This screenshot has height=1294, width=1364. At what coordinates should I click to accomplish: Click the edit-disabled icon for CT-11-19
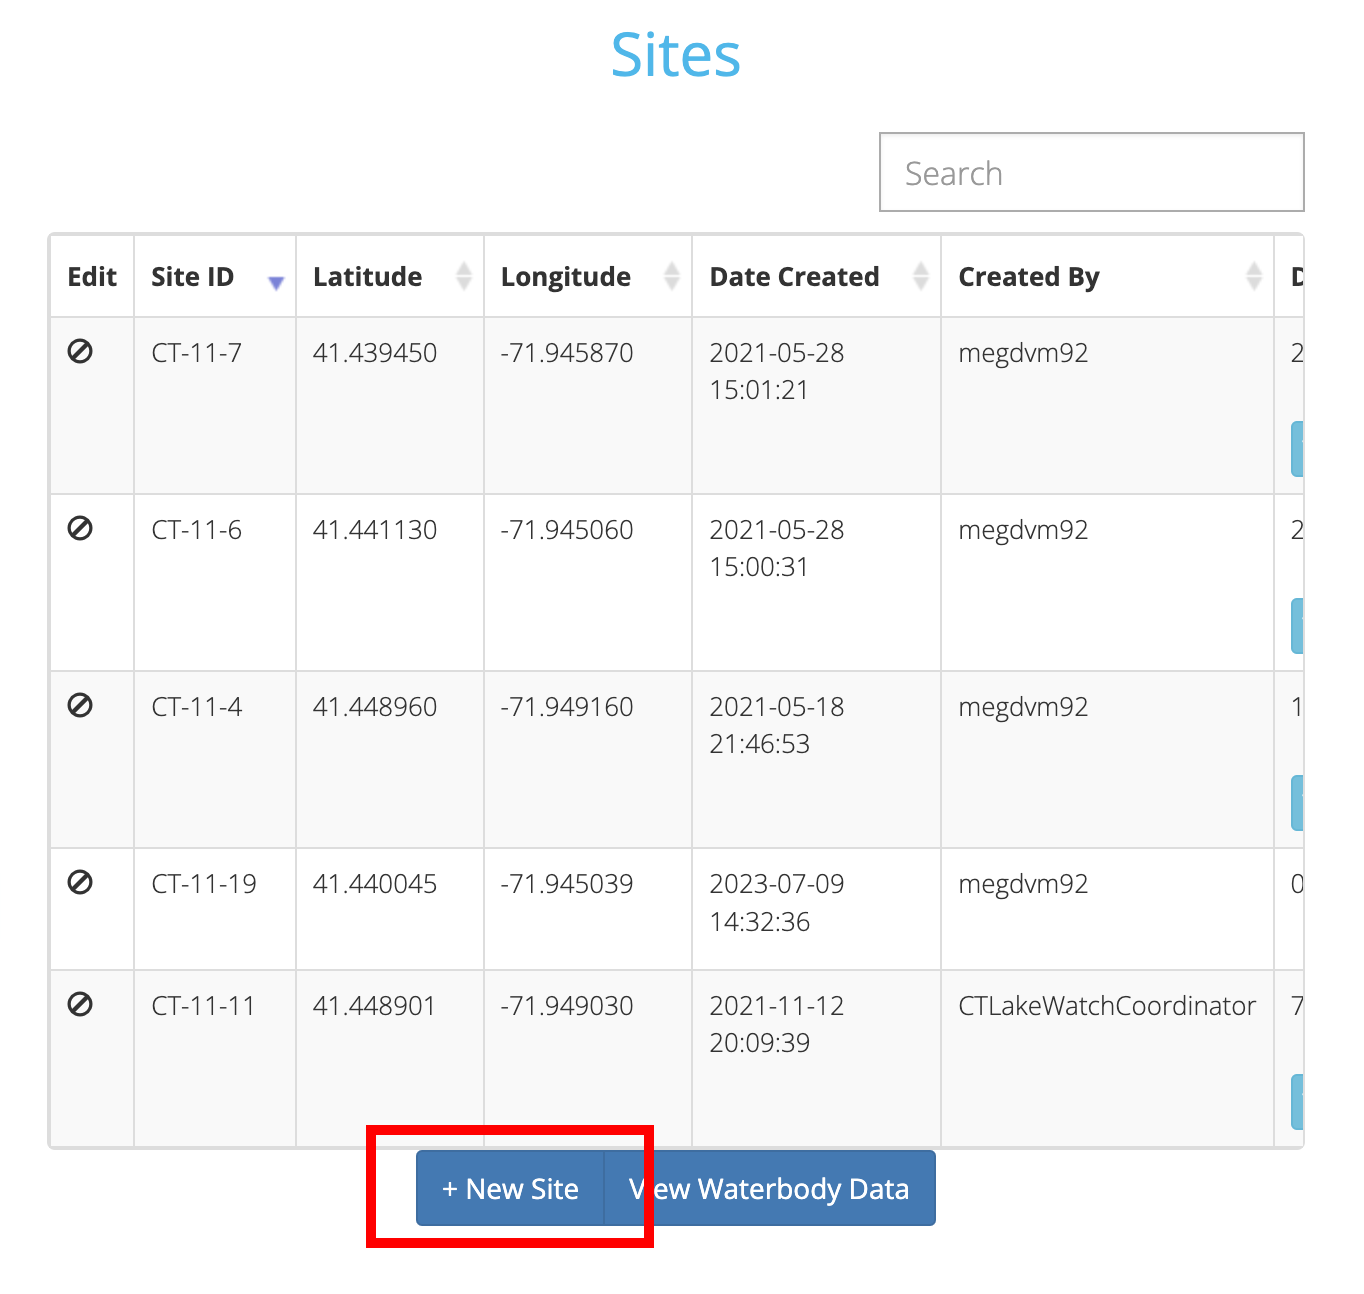pyautogui.click(x=80, y=882)
